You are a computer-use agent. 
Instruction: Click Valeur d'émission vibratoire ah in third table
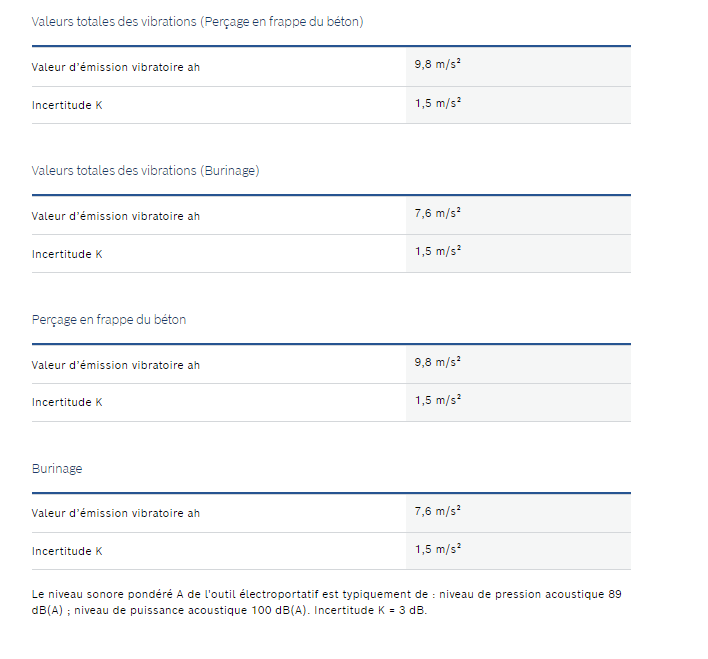[x=116, y=365]
